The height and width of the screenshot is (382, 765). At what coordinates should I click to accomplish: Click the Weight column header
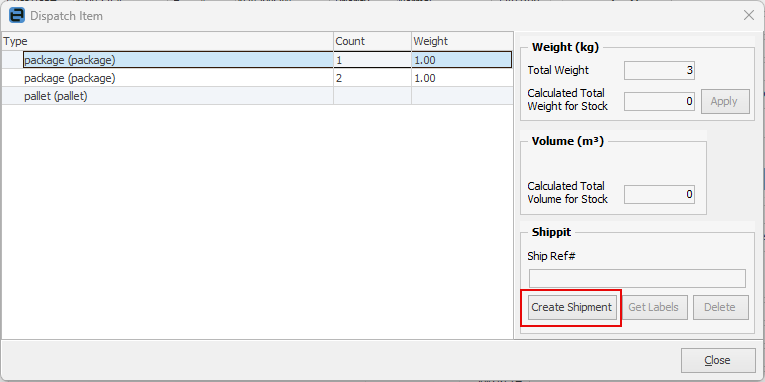(x=462, y=41)
